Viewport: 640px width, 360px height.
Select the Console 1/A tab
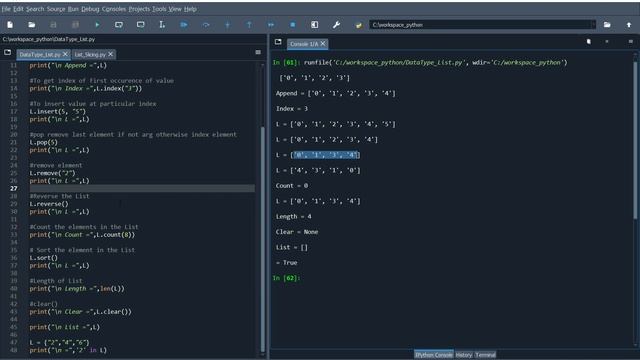point(304,44)
